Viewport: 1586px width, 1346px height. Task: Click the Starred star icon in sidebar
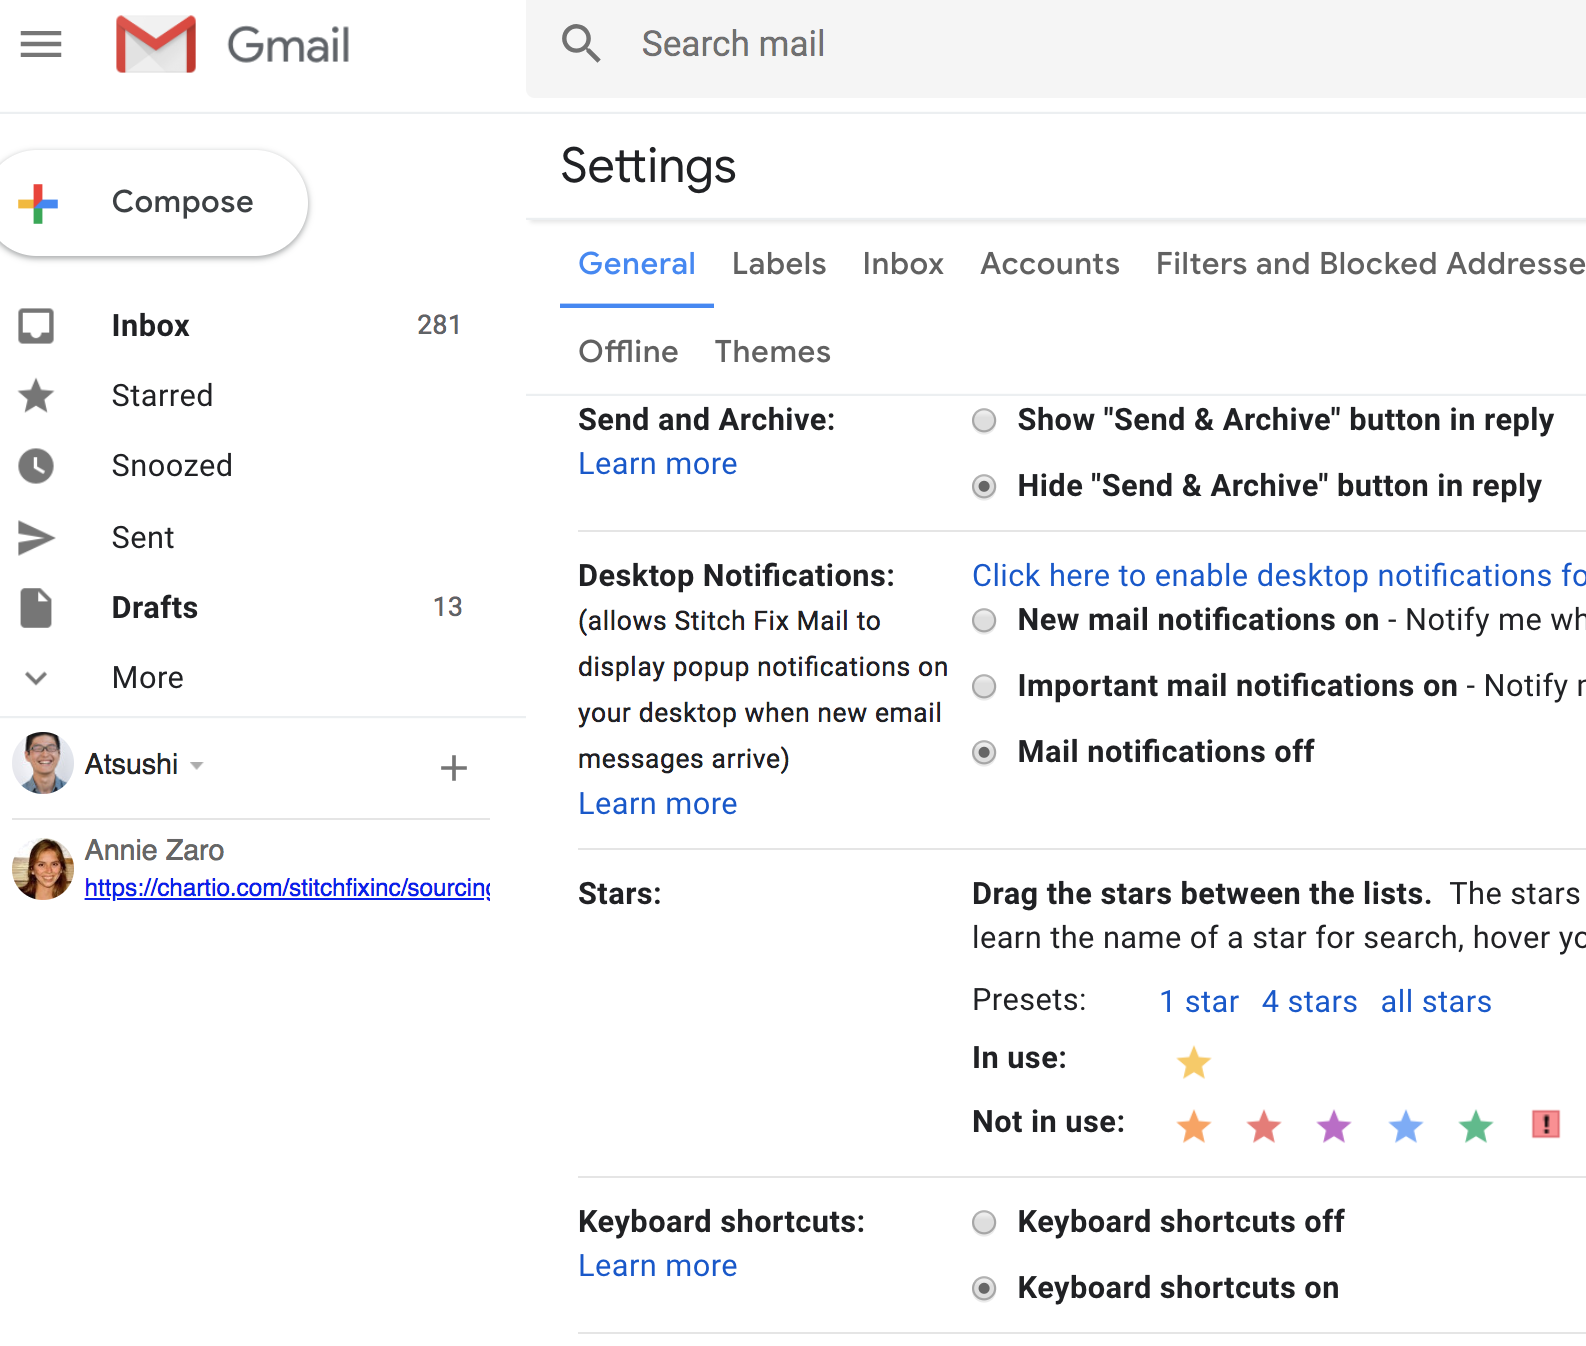pyautogui.click(x=36, y=396)
